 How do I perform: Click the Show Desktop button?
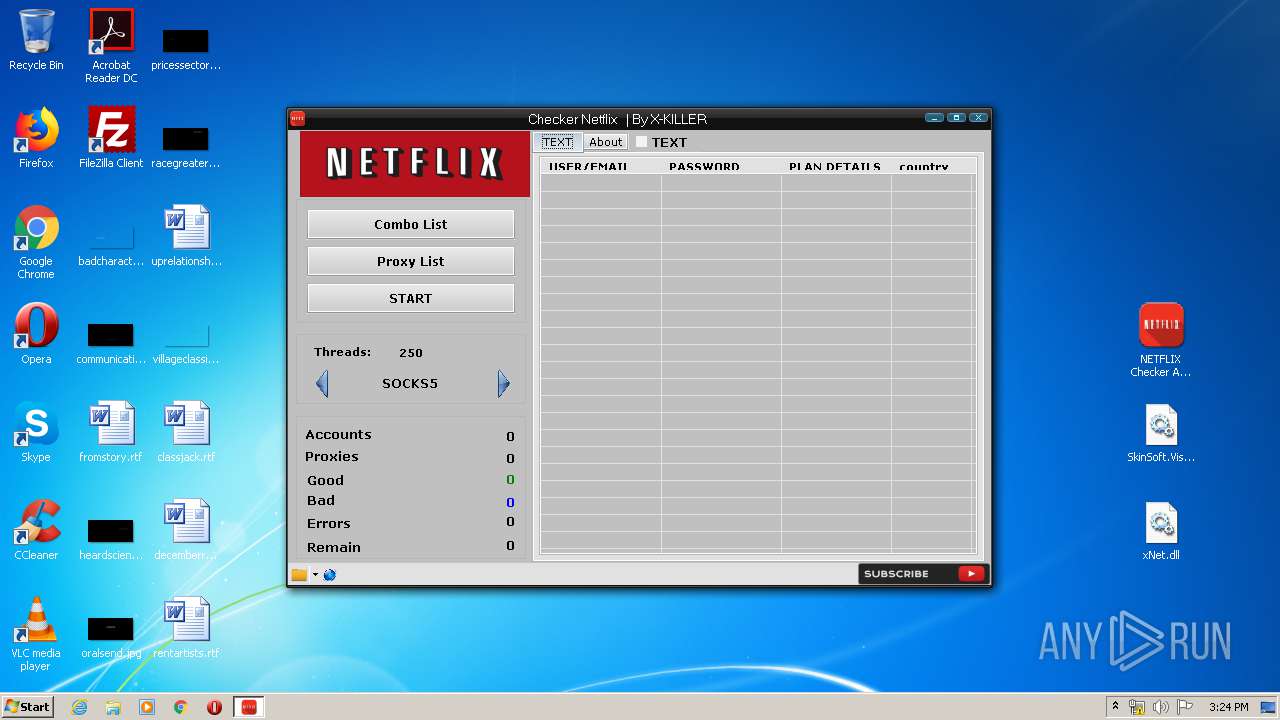[x=1270, y=707]
